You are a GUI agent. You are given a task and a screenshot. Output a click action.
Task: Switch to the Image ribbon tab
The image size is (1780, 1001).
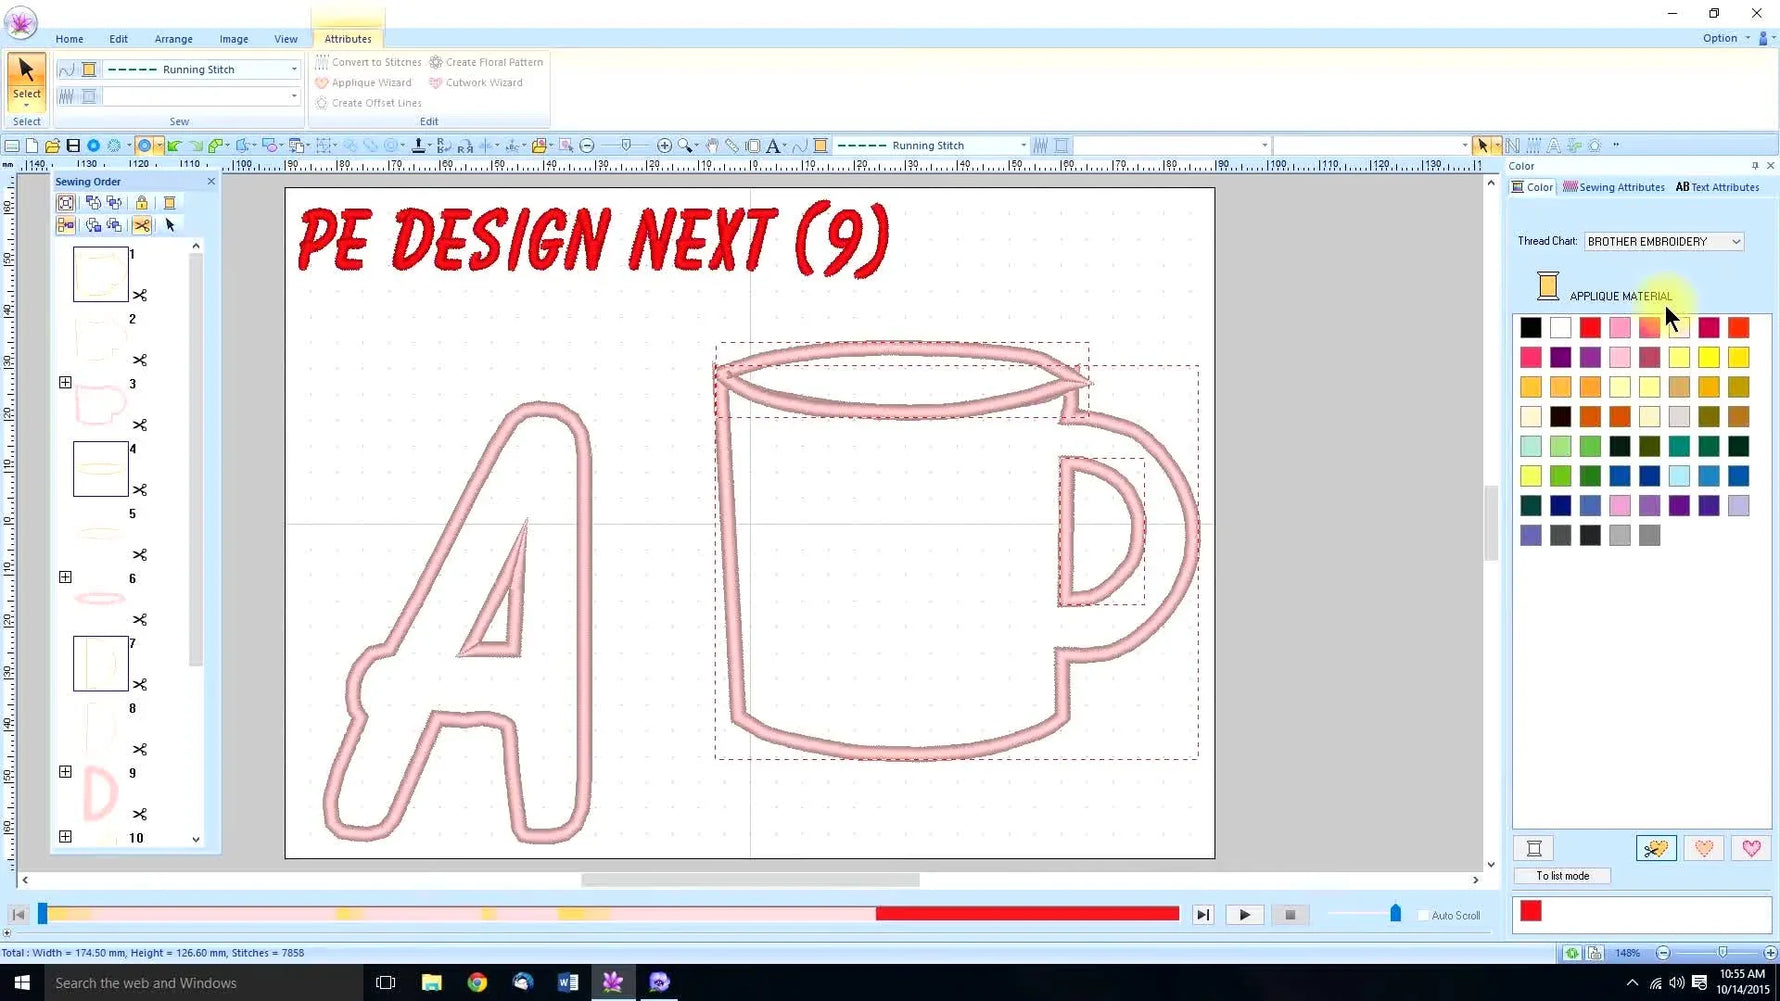(x=234, y=39)
